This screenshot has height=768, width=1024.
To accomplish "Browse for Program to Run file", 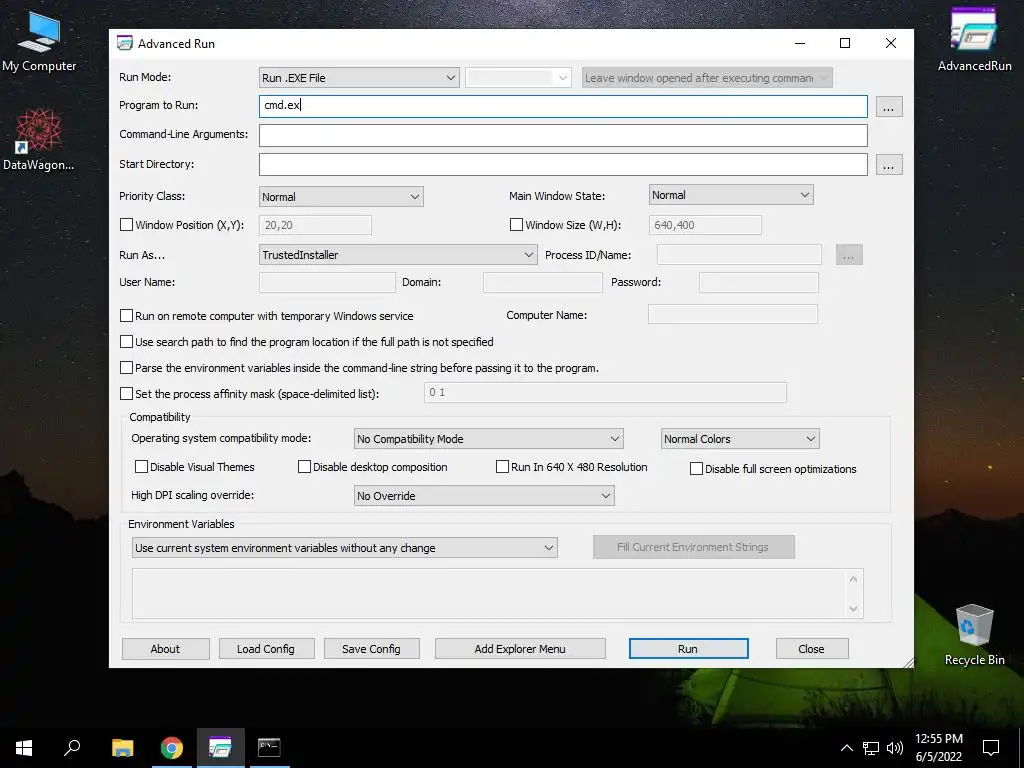I will tap(889, 106).
